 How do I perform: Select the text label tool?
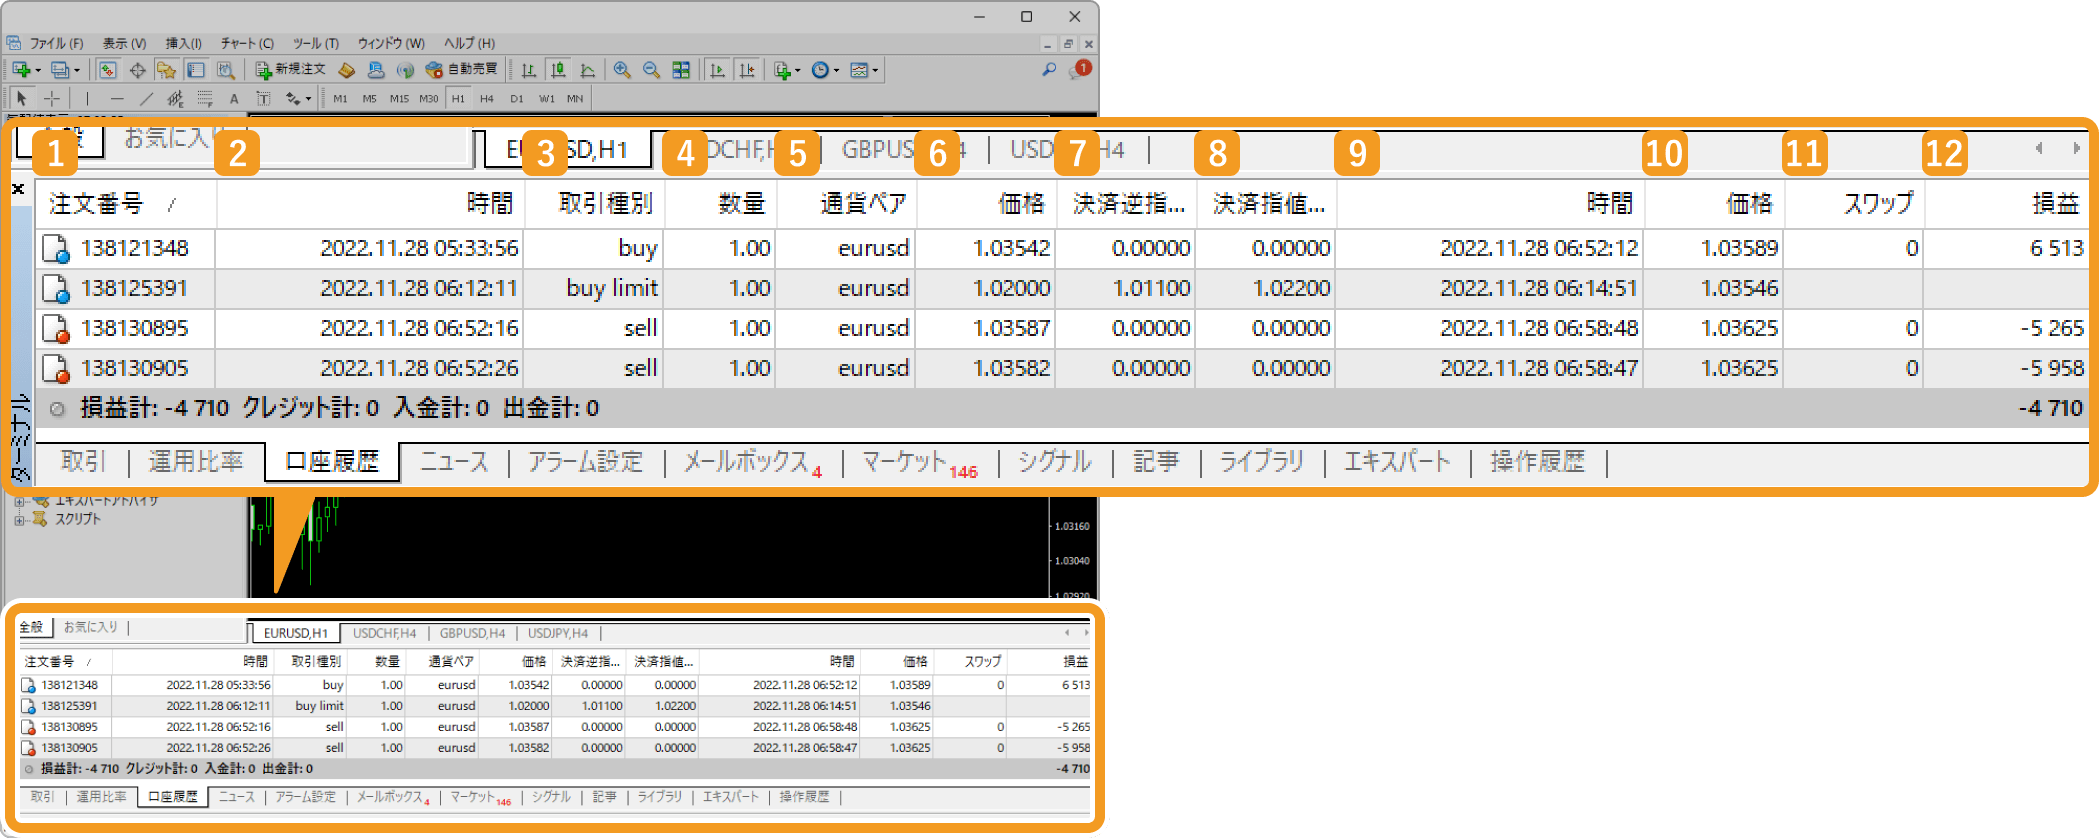point(263,98)
